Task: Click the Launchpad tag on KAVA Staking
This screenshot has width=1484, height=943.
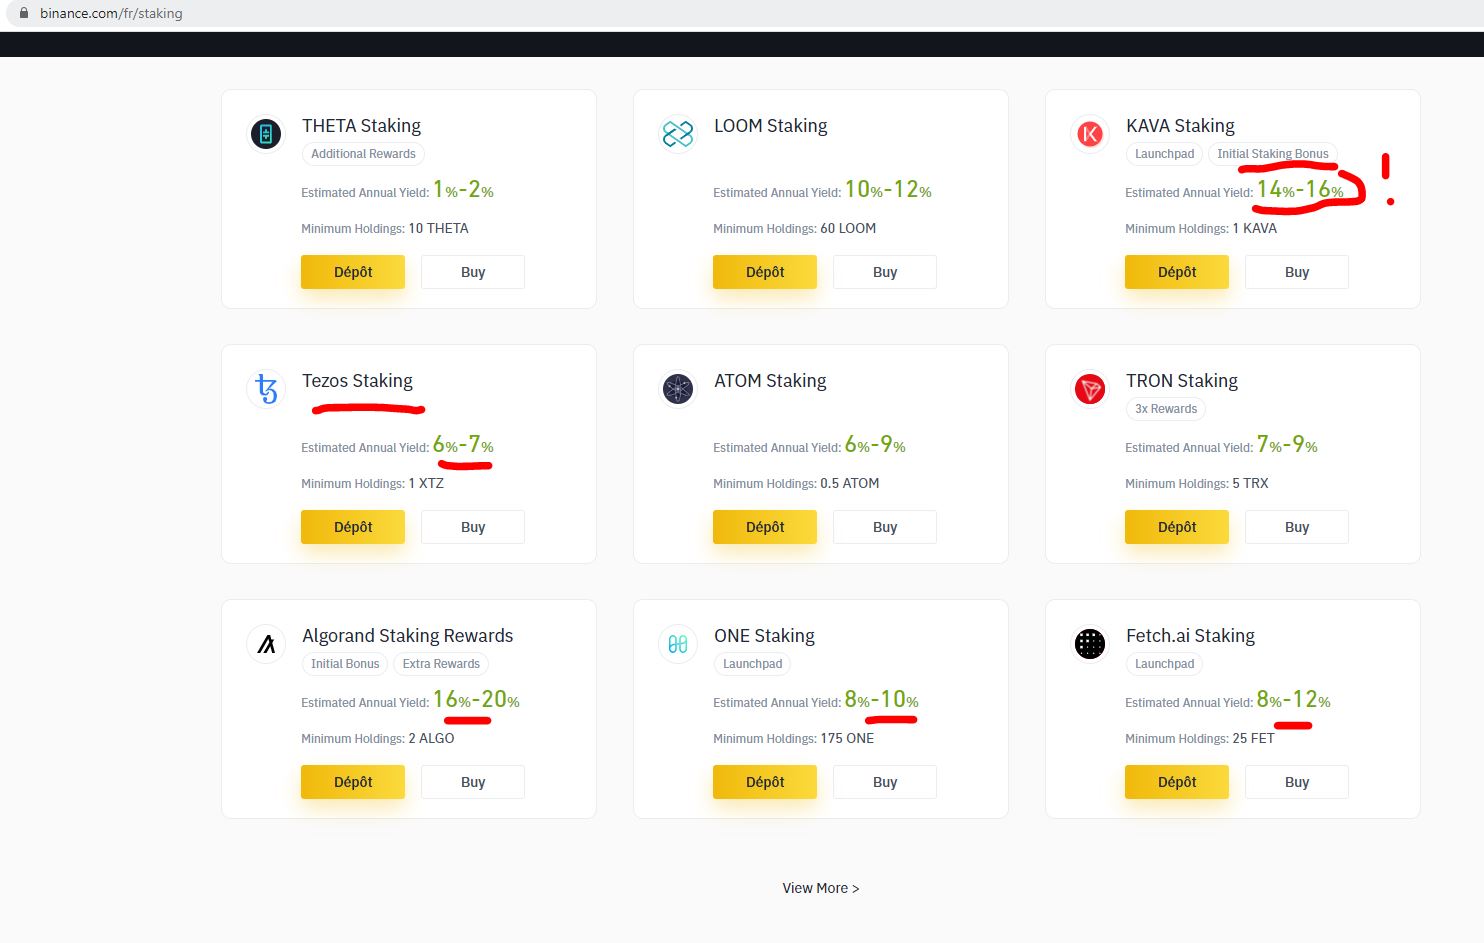Action: tap(1164, 154)
